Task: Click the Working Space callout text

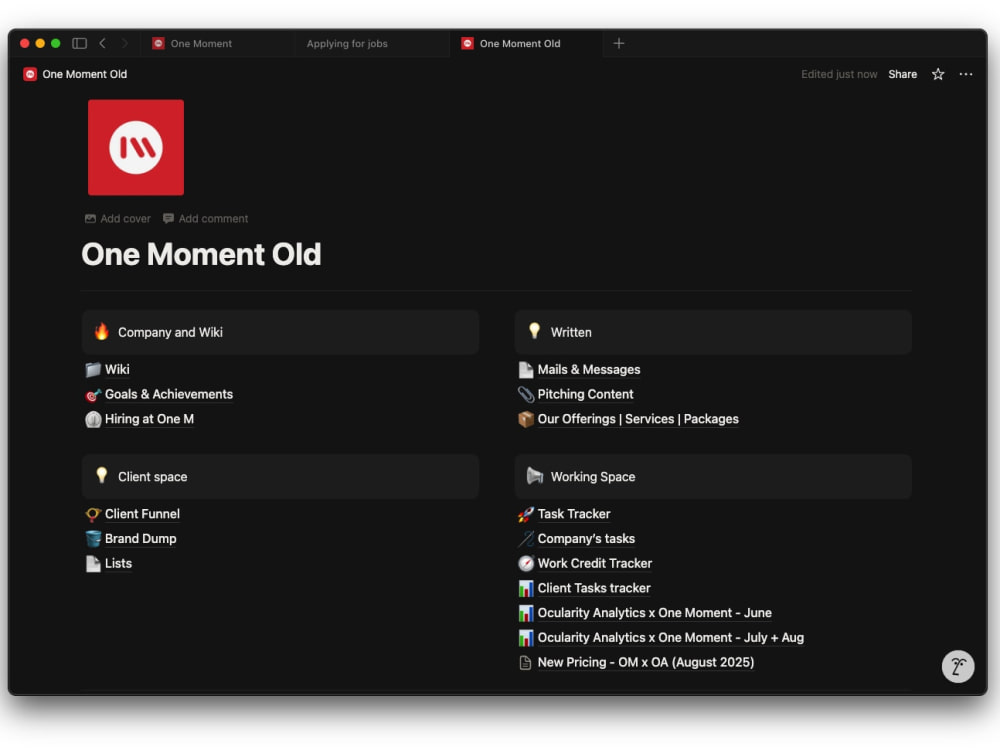Action: pos(593,476)
